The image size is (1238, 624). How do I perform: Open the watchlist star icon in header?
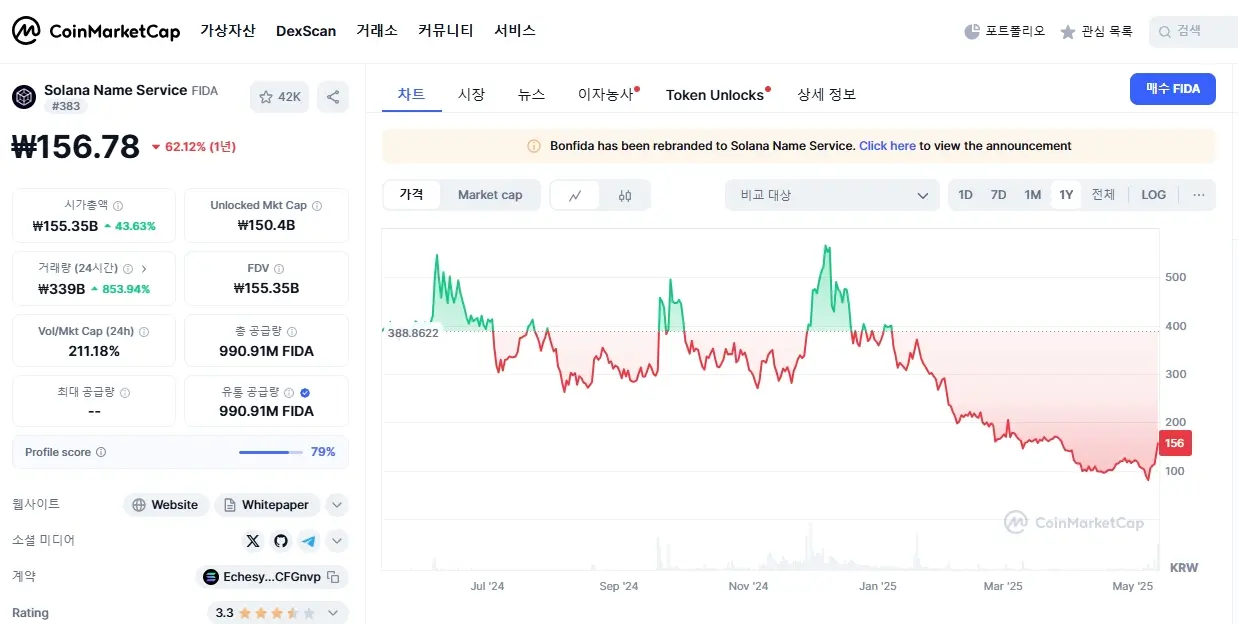1068,32
